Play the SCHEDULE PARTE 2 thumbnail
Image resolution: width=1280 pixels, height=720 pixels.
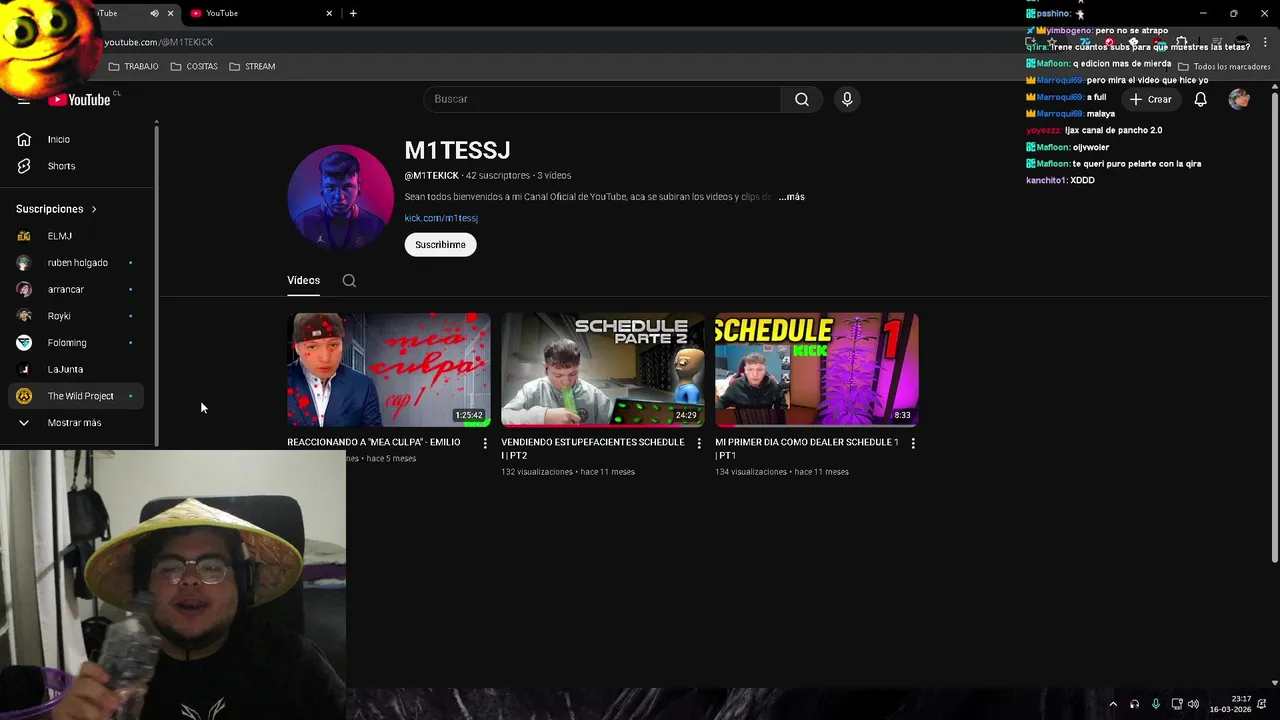pyautogui.click(x=603, y=370)
